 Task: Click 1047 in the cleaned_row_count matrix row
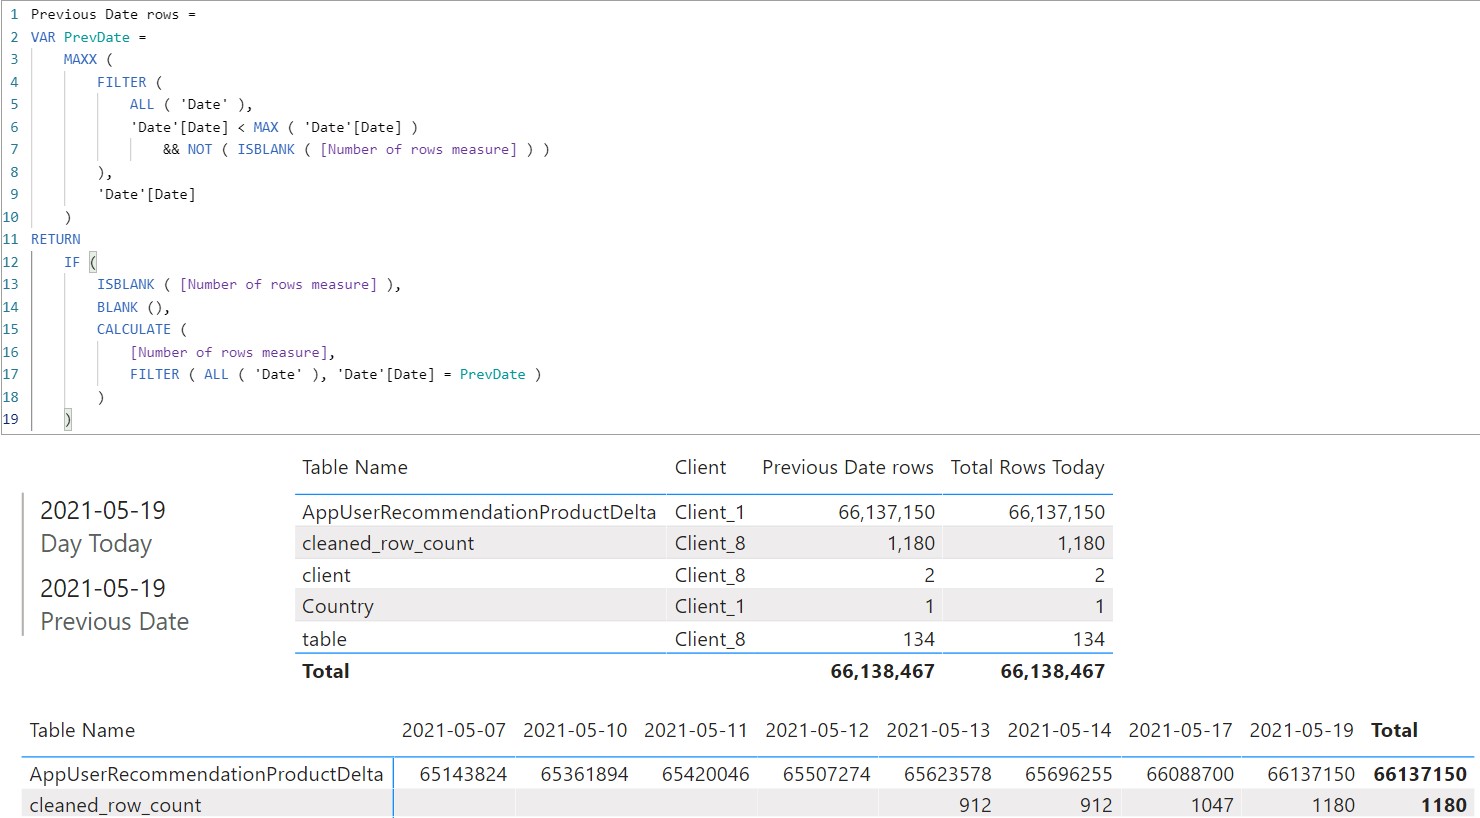point(1212,805)
